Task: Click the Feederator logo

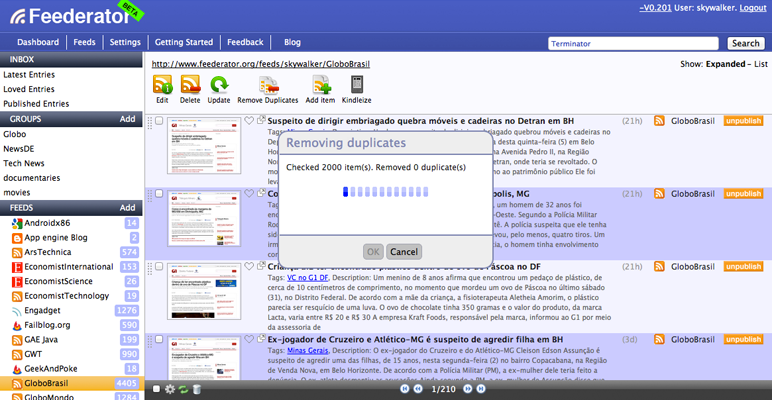Action: [70, 16]
